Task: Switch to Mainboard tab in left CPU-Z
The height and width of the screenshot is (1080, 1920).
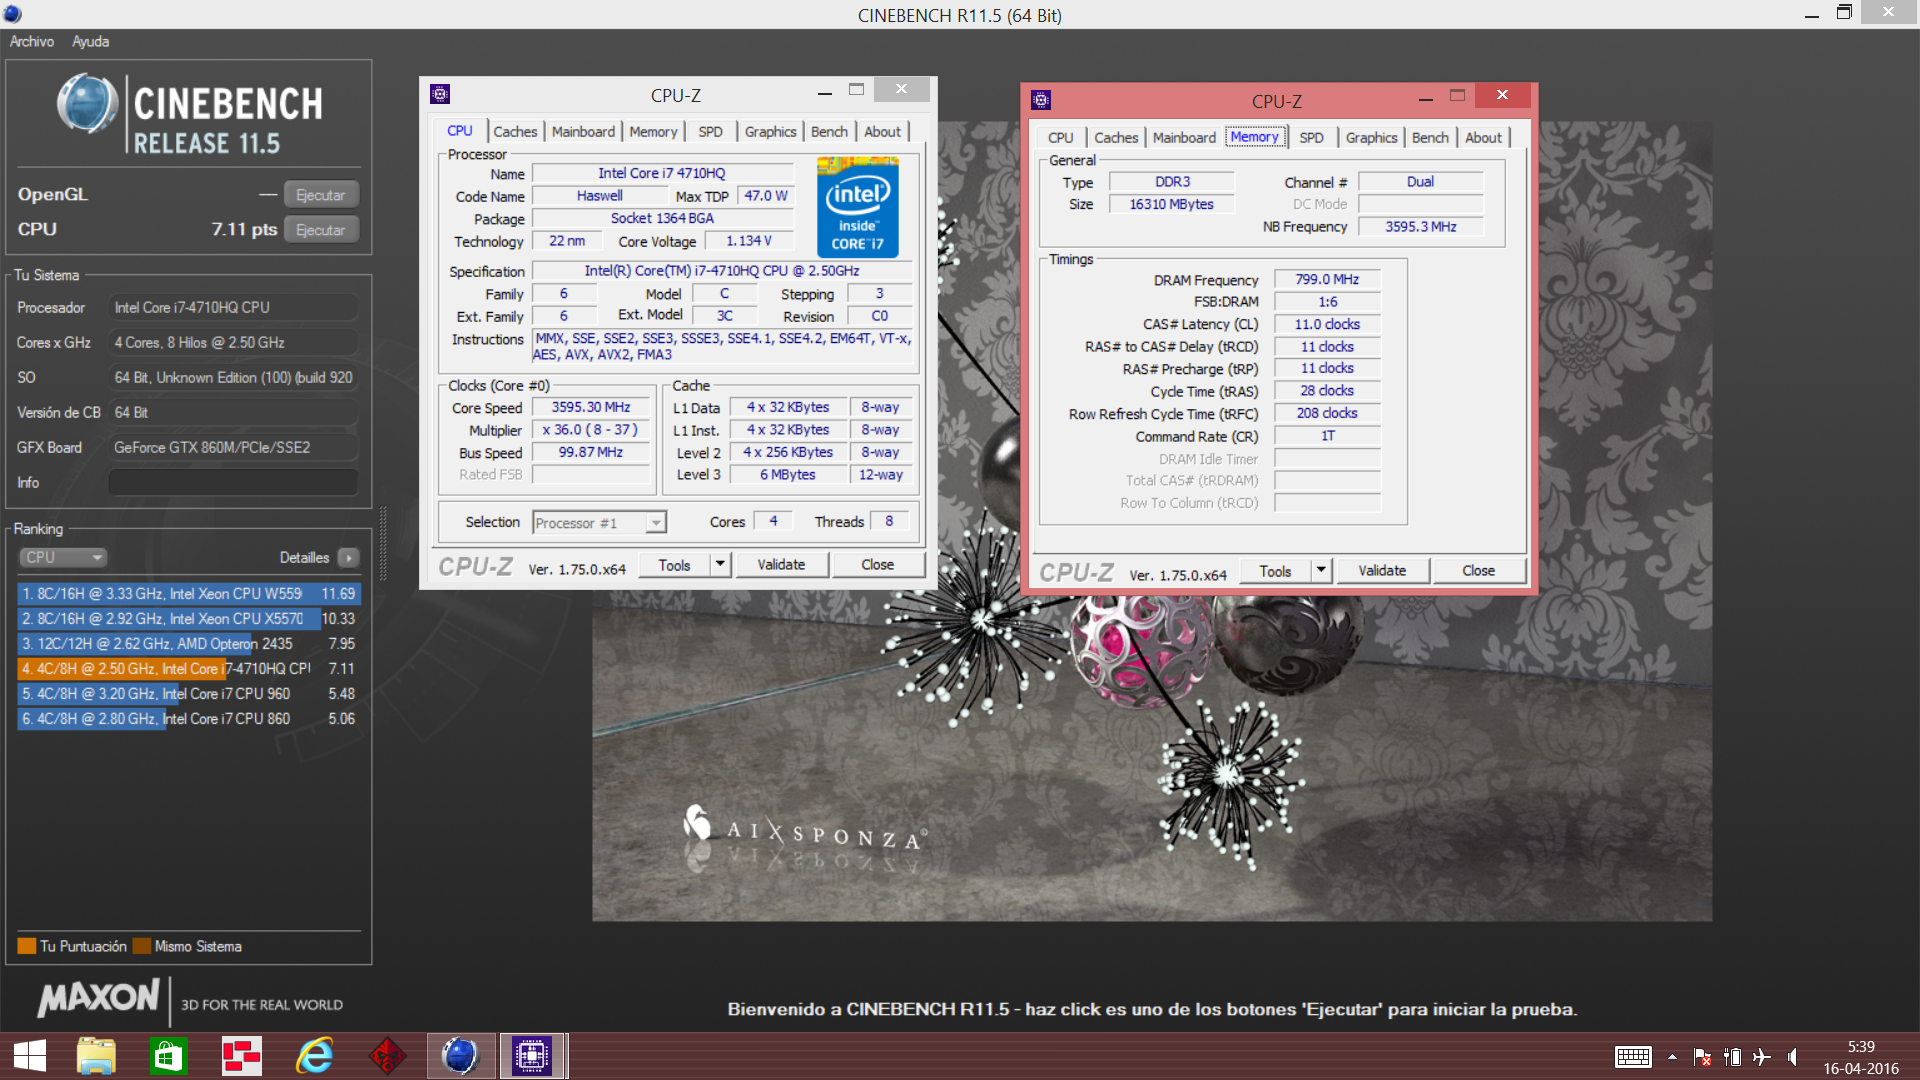Action: 583,131
